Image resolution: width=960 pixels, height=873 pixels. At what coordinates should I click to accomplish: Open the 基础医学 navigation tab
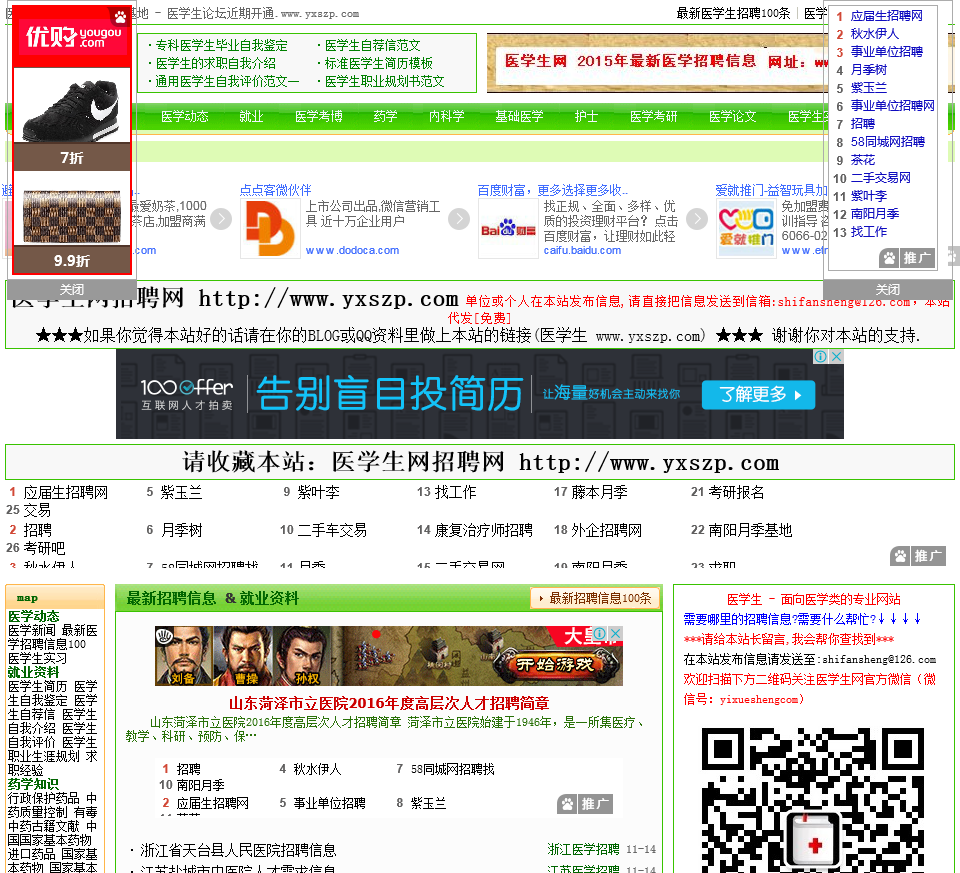tap(519, 116)
